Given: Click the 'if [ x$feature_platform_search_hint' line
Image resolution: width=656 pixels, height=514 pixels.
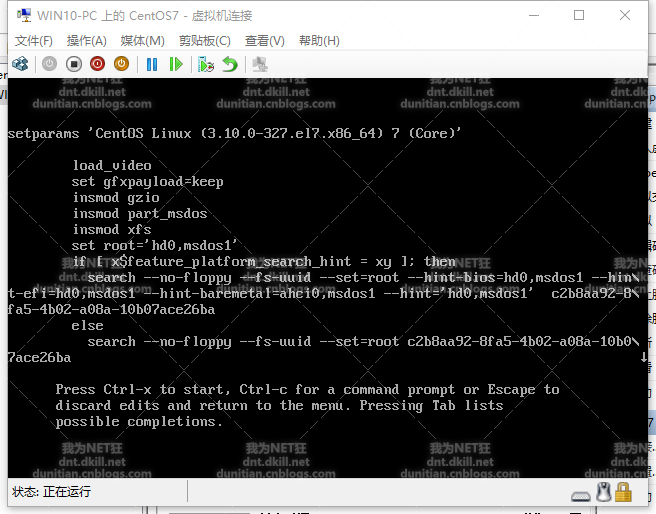Looking at the screenshot, I should point(264,261).
